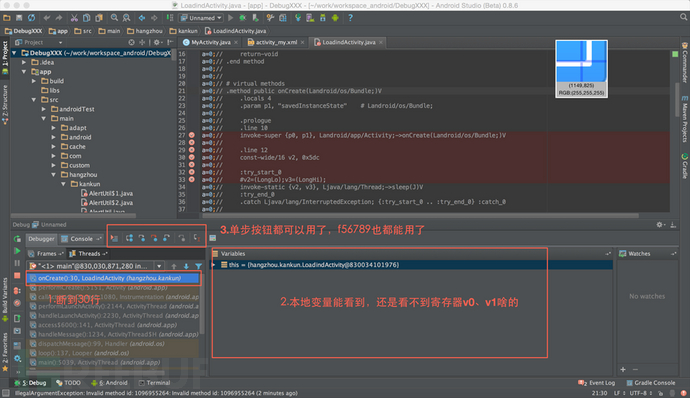Toggle breakpoint on line 27
The width and height of the screenshot is (690, 398).
[x=192, y=135]
